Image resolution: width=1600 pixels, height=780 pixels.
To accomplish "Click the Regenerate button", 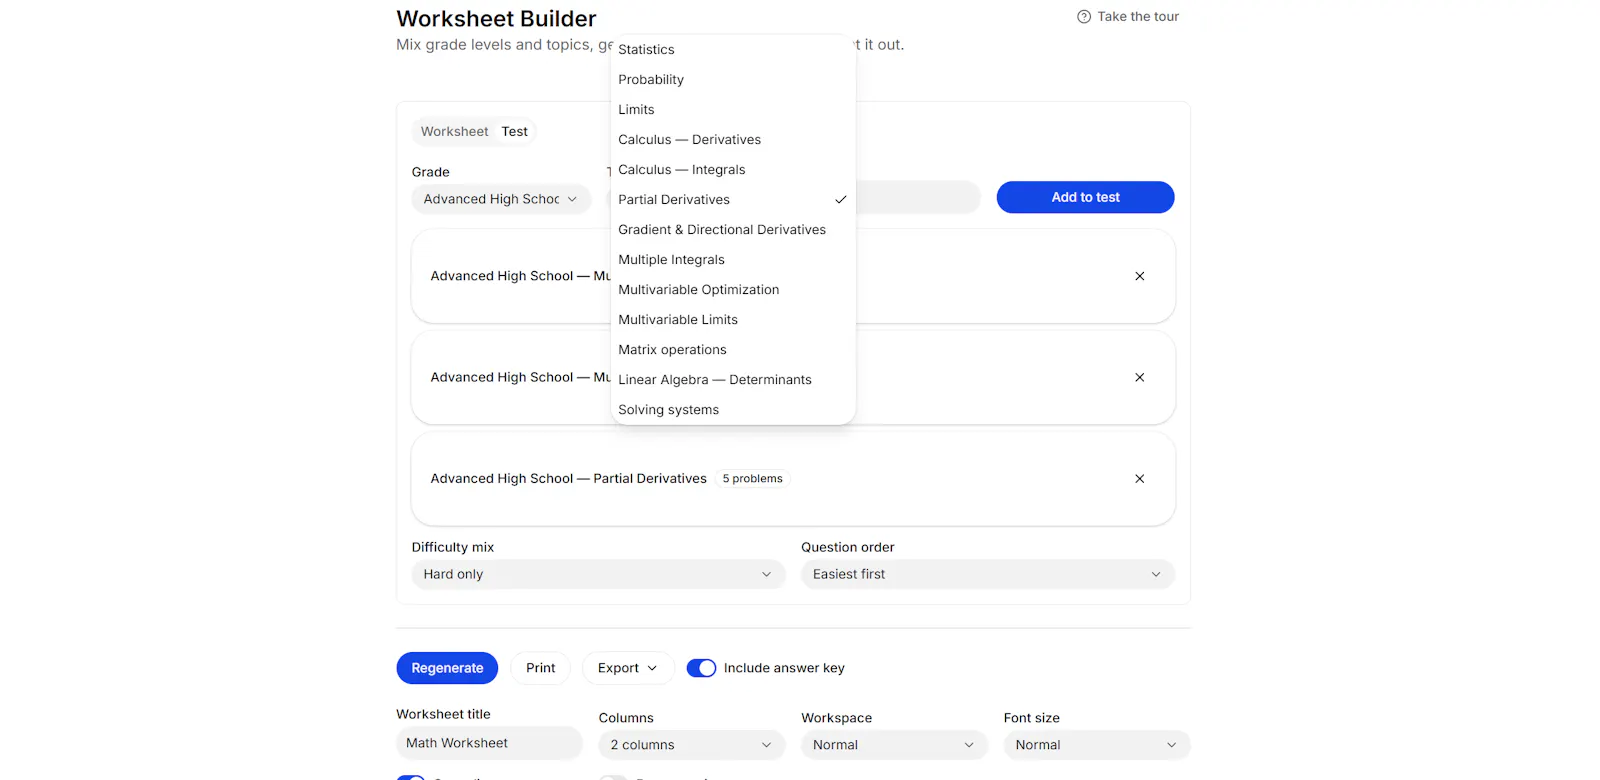I will [x=447, y=668].
